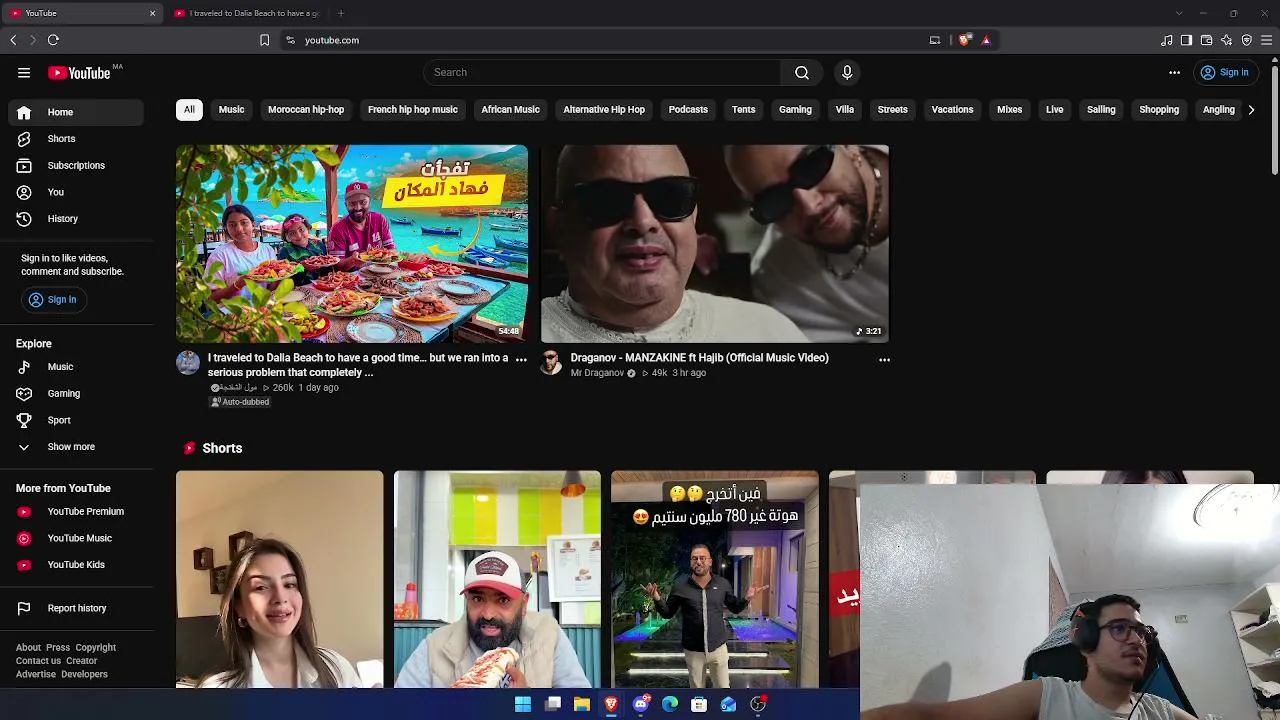Open YouTube Music from the sidebar
1280x720 pixels.
(x=76, y=538)
